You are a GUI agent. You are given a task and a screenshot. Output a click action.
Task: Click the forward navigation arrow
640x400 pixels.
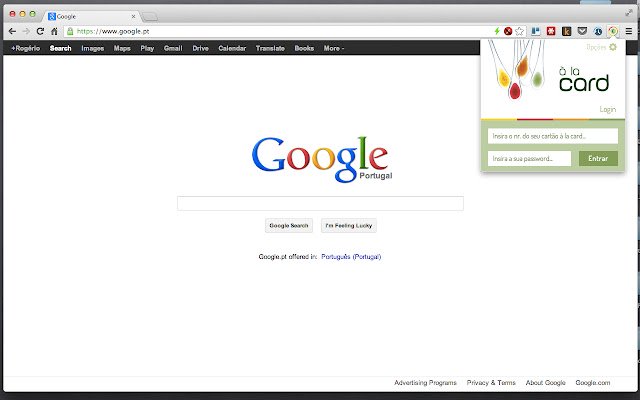click(26, 31)
